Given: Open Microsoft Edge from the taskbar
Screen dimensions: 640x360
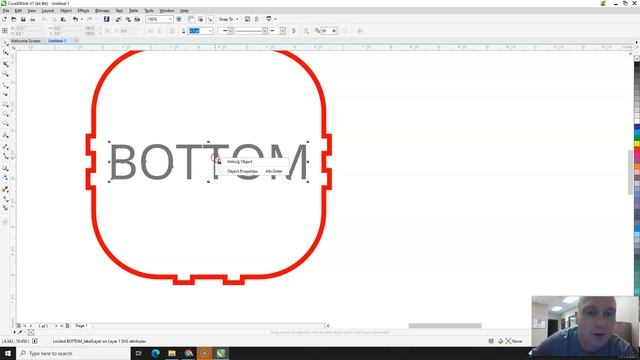Looking at the screenshot, I should click(x=156, y=353).
